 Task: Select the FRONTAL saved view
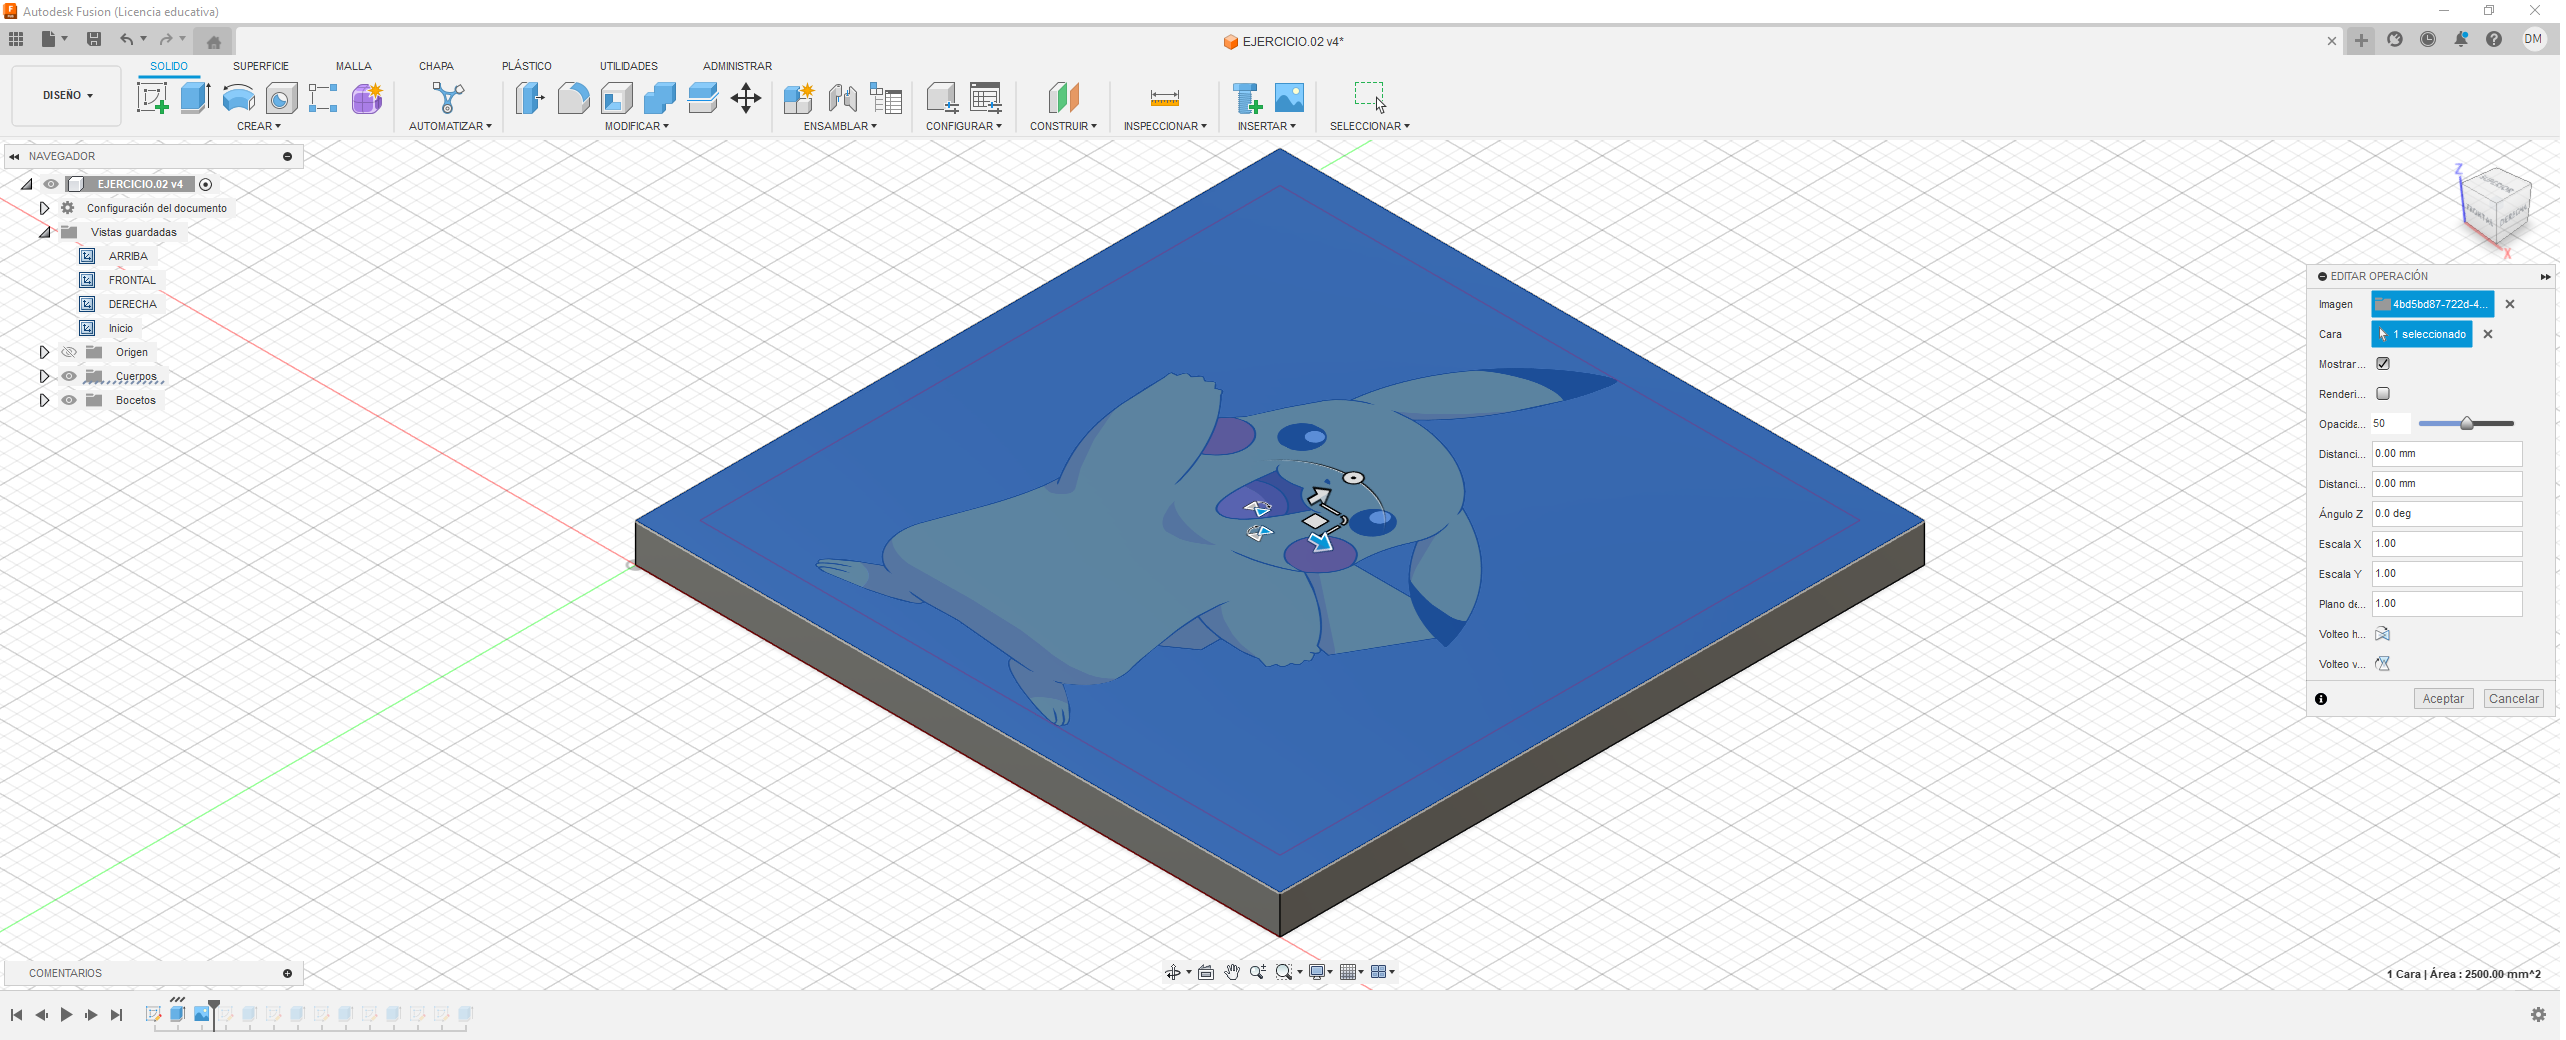(132, 280)
